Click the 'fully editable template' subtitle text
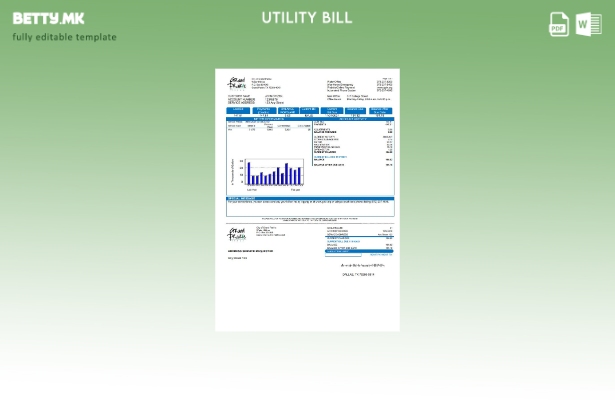The height and width of the screenshot is (400, 615). tap(64, 37)
